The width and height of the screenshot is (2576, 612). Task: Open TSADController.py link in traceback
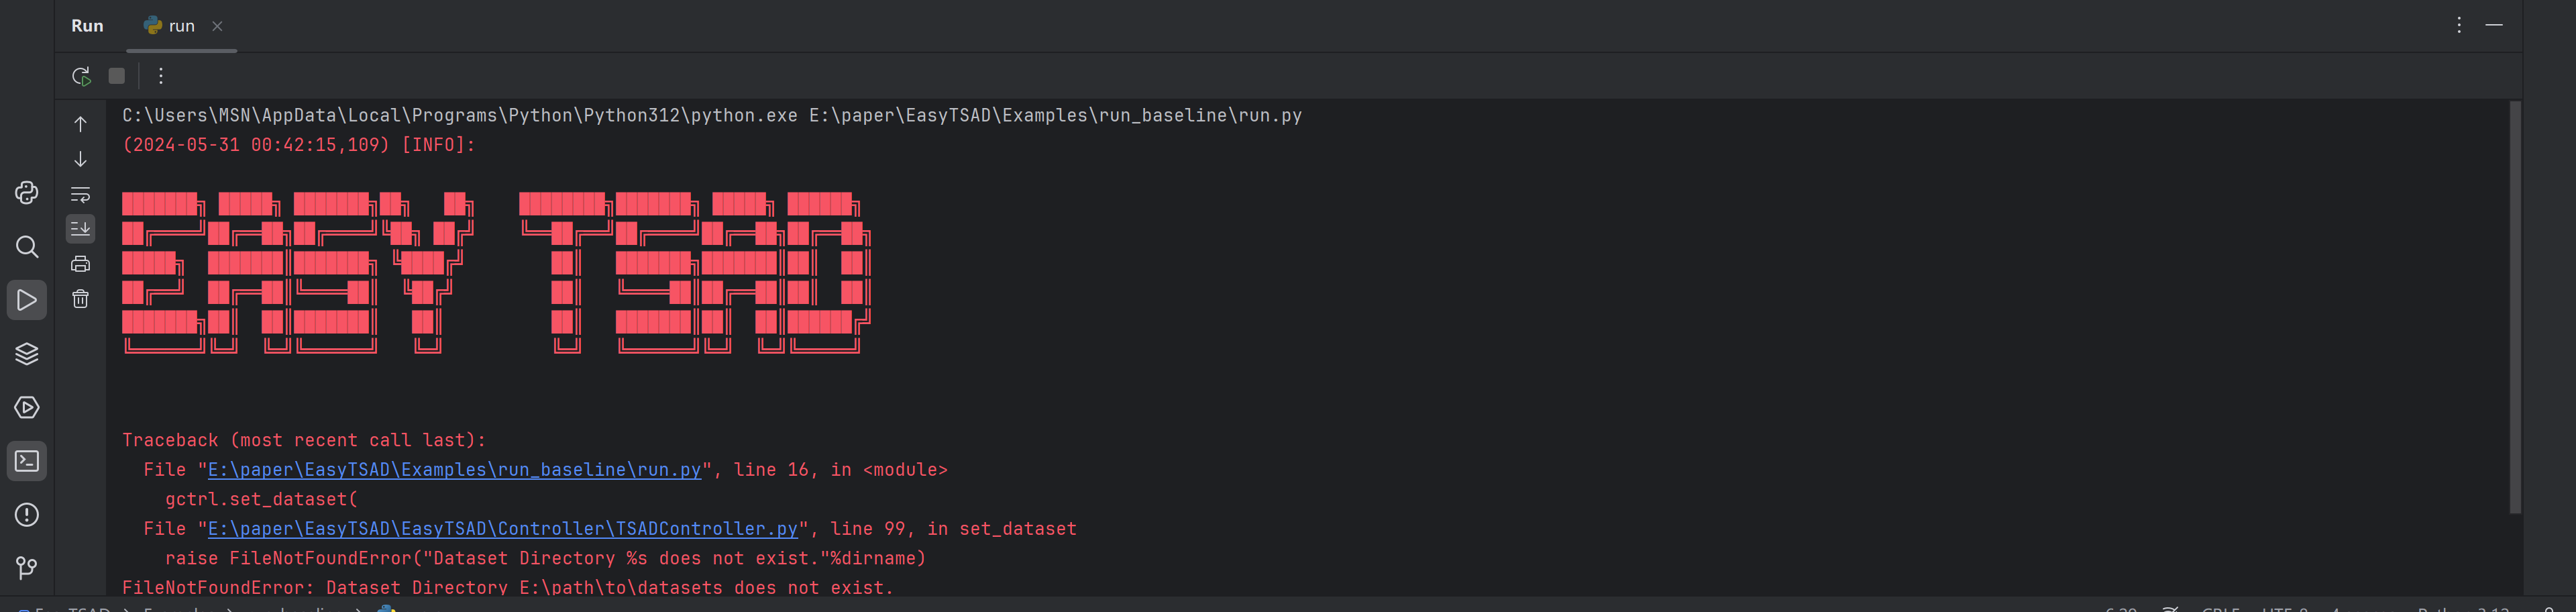(502, 529)
